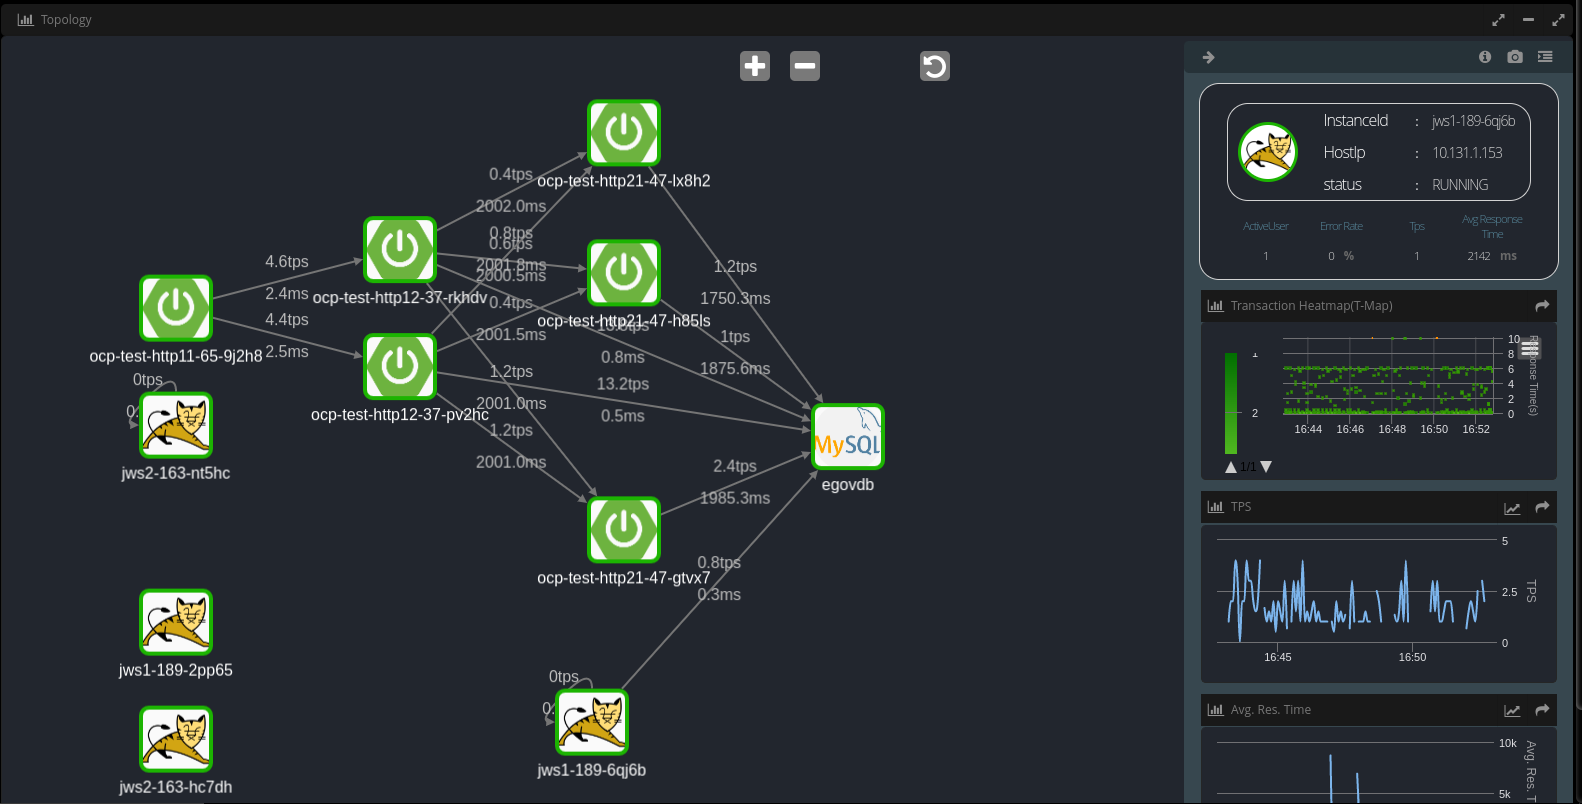
Task: Click the camera snapshot icon
Action: pos(1515,57)
